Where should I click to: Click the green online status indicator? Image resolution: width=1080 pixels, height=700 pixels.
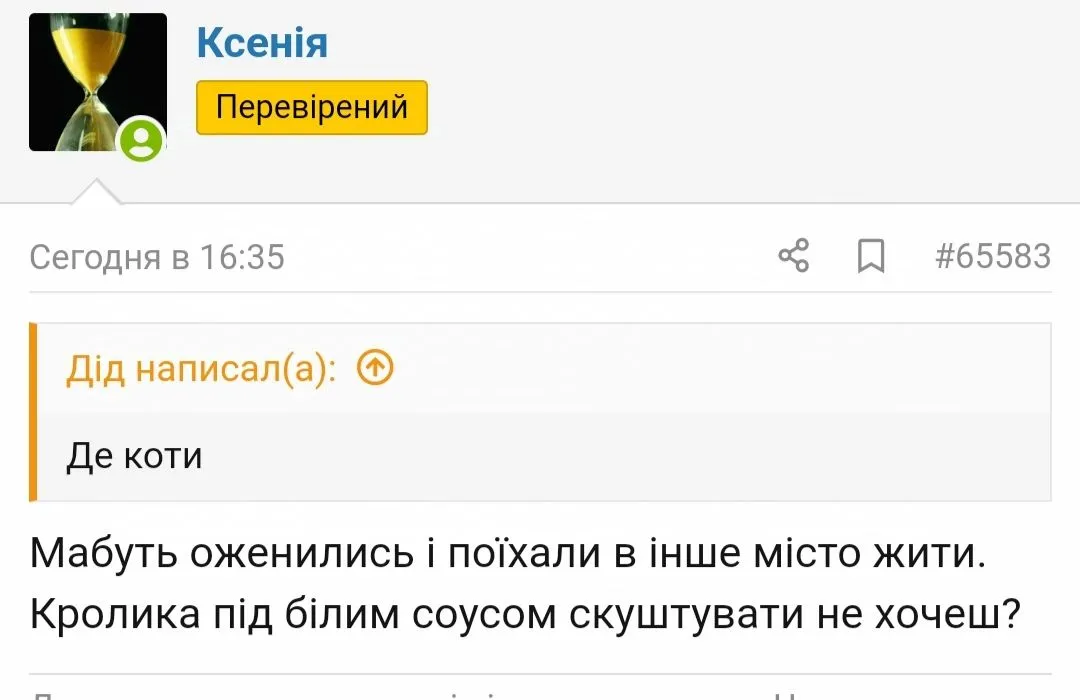pyautogui.click(x=142, y=139)
